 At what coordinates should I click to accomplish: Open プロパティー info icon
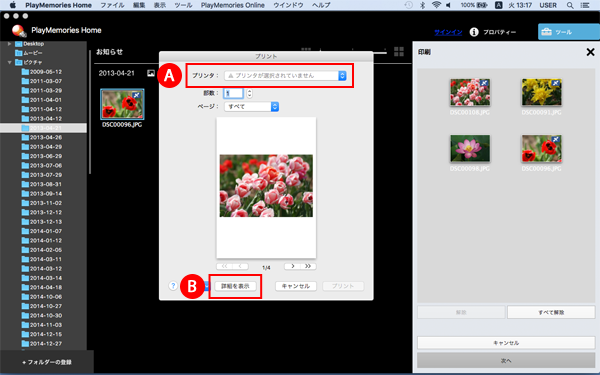(474, 32)
